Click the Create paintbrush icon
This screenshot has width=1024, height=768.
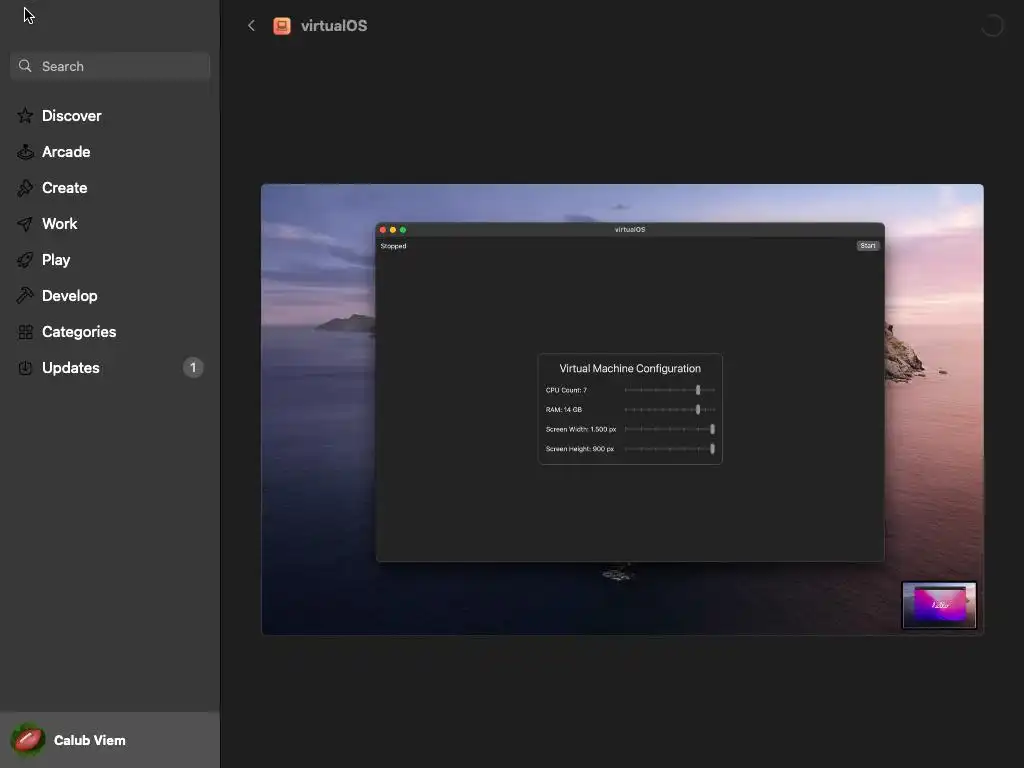tap(25, 187)
